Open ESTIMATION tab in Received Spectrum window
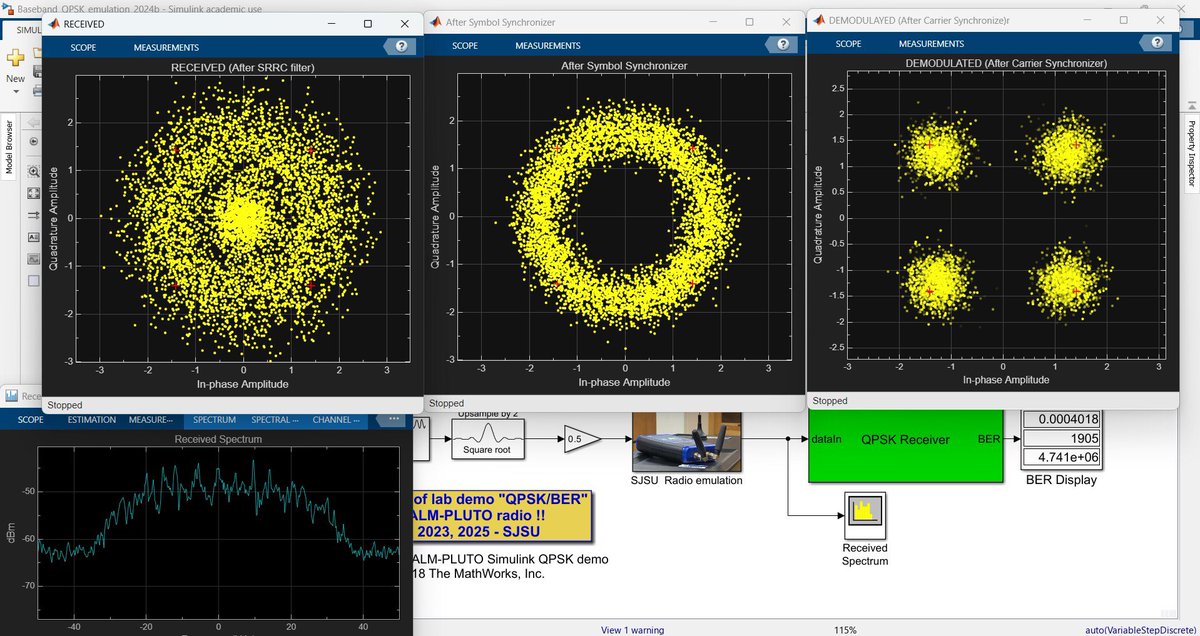 [91, 420]
